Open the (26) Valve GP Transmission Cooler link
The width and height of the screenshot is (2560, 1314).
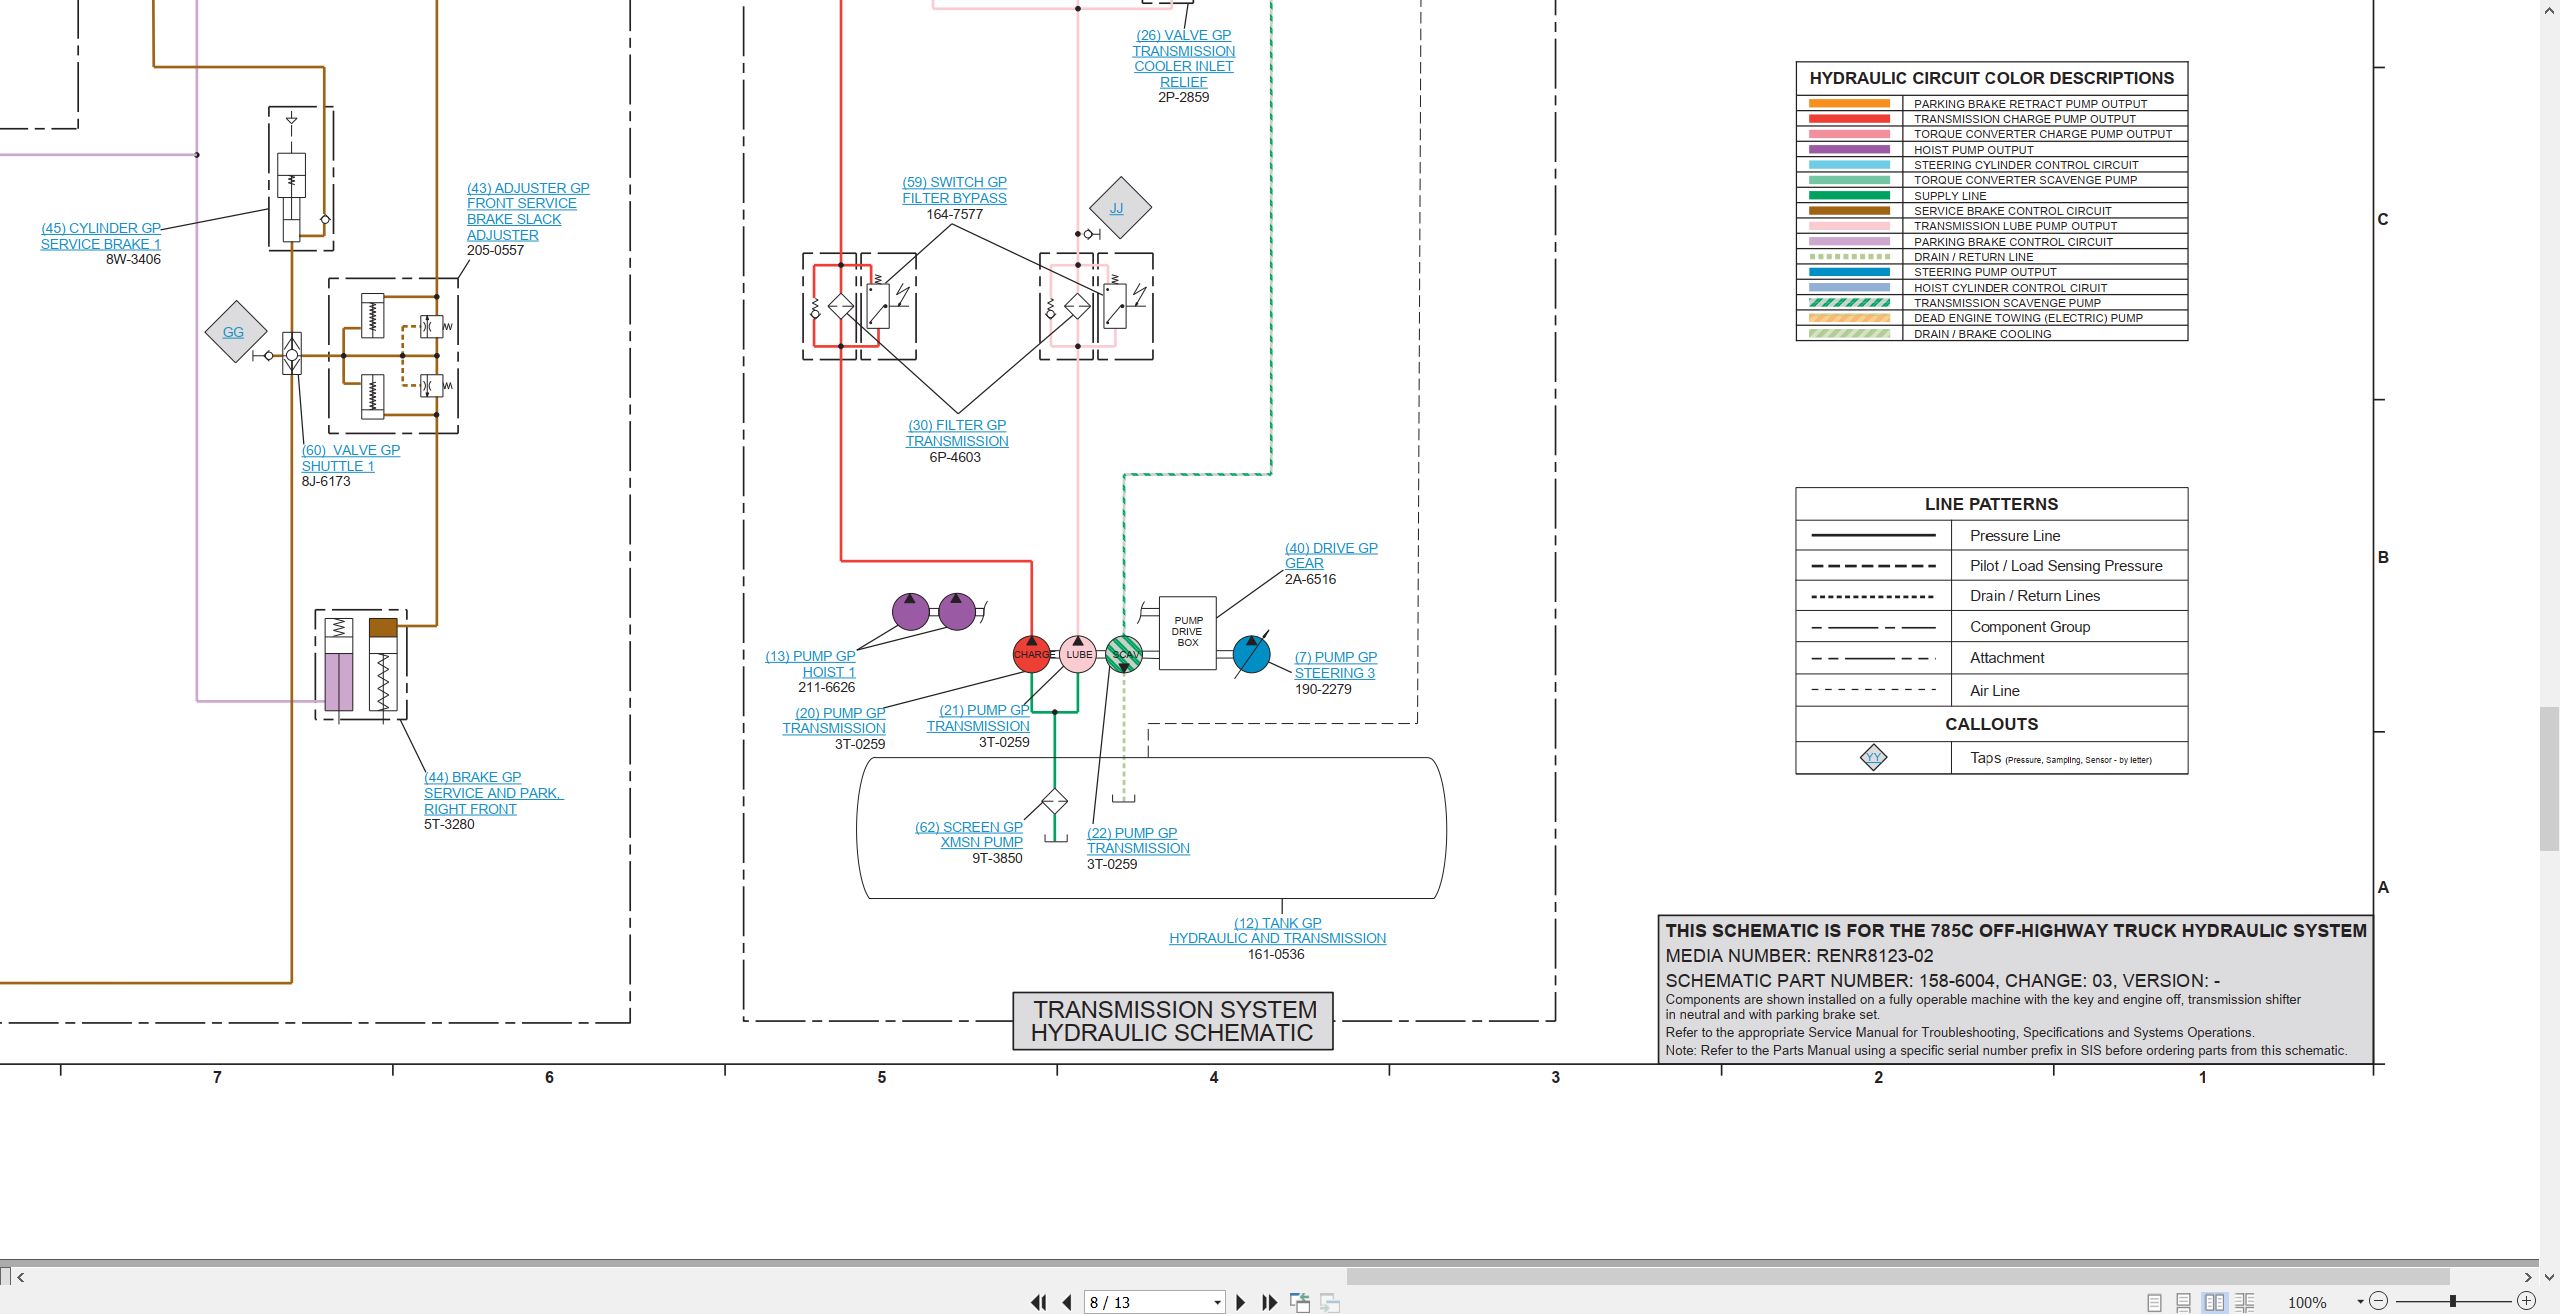[x=1183, y=58]
